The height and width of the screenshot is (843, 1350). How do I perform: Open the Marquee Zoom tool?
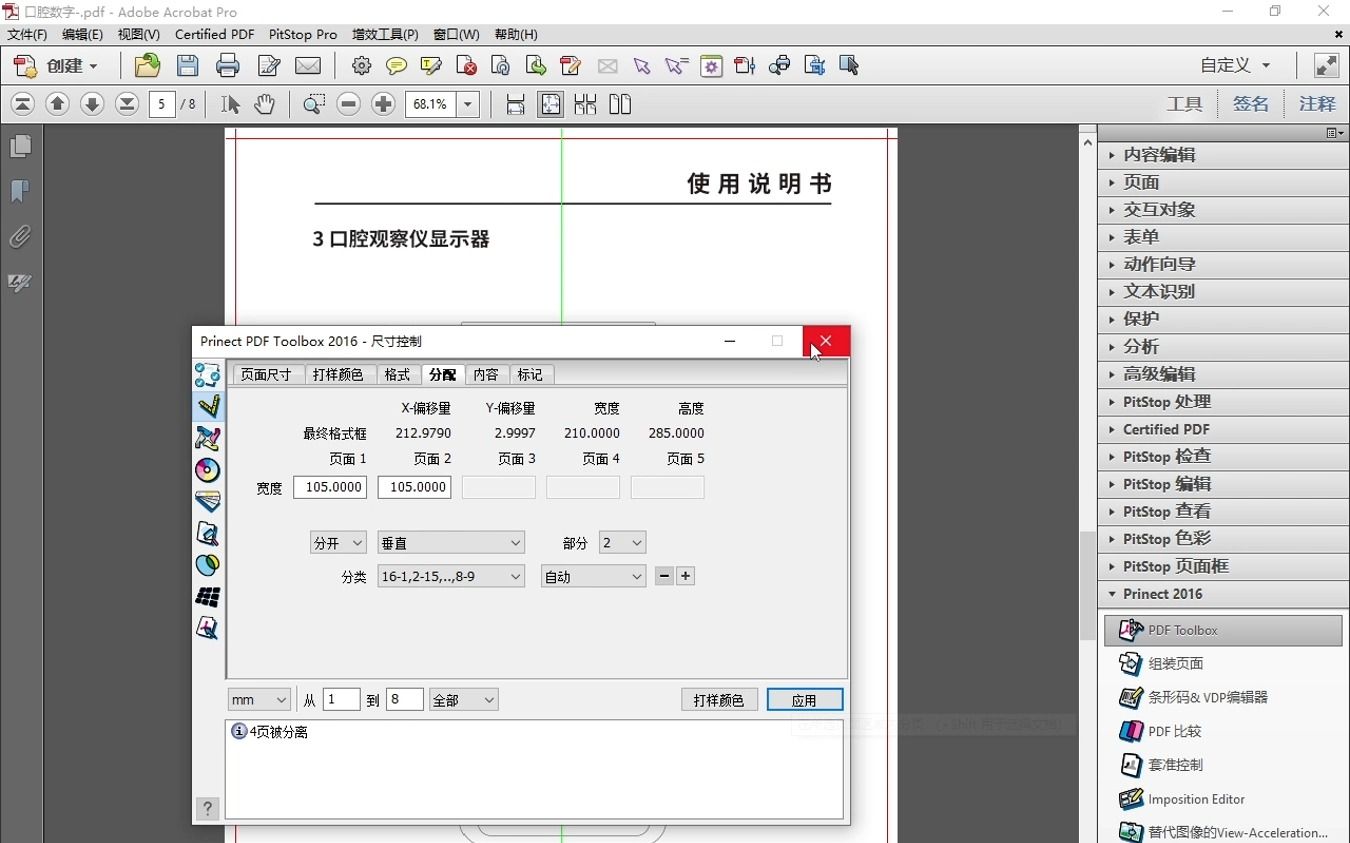coord(314,103)
